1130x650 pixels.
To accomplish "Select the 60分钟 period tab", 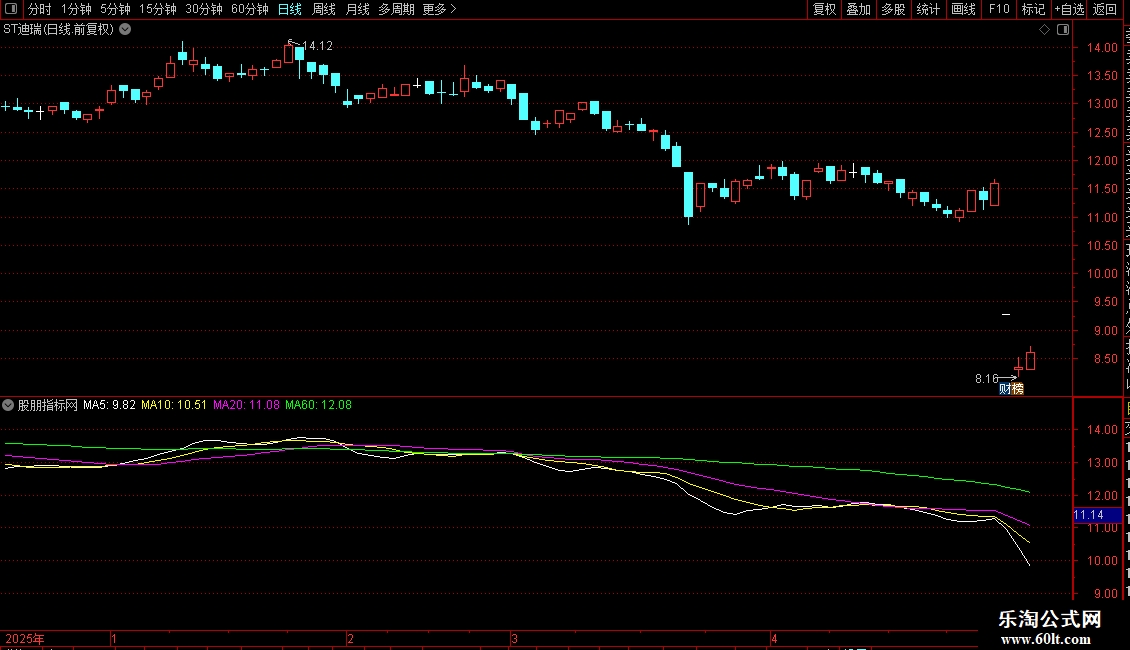I will tap(249, 9).
